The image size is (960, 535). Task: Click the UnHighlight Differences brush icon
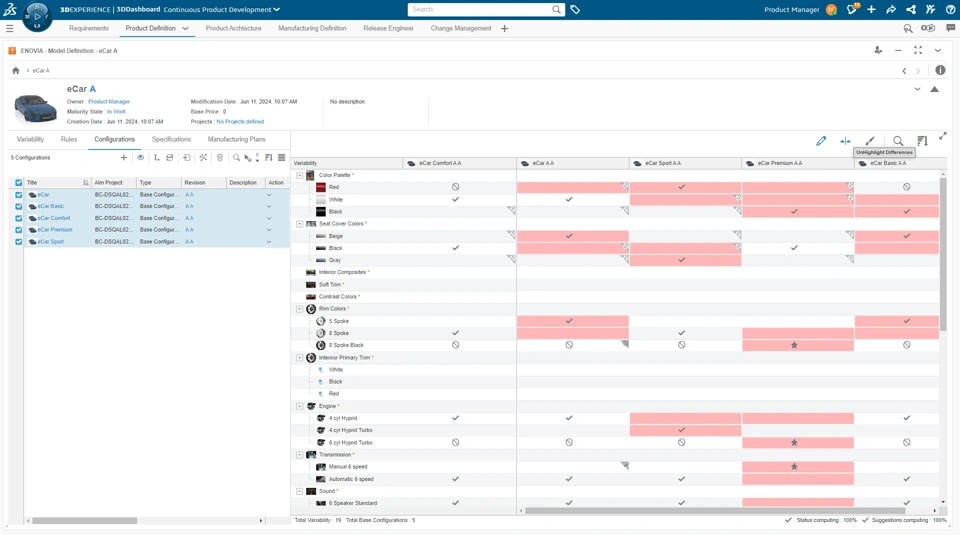point(870,141)
